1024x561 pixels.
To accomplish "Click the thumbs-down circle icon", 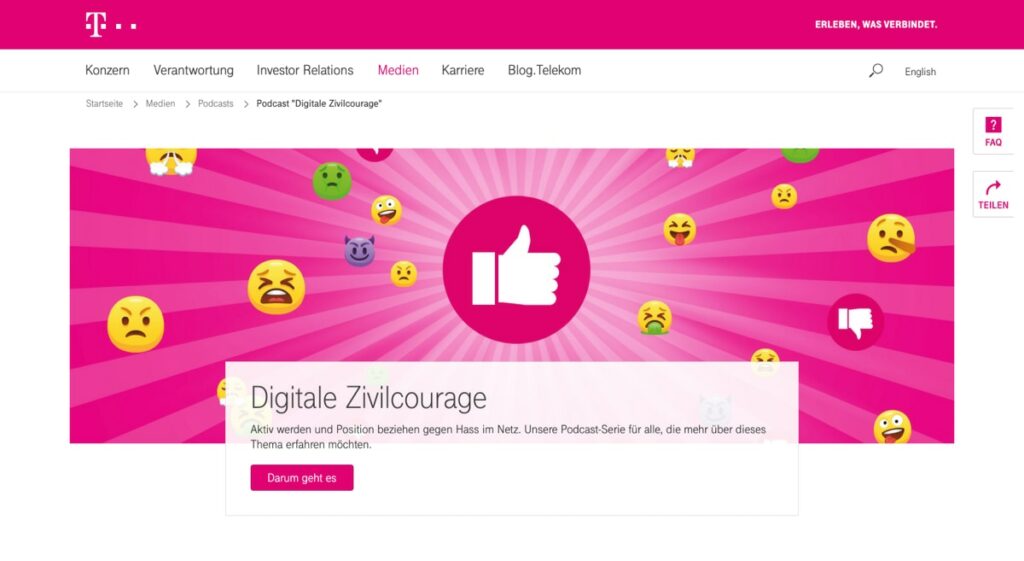I will tap(855, 321).
